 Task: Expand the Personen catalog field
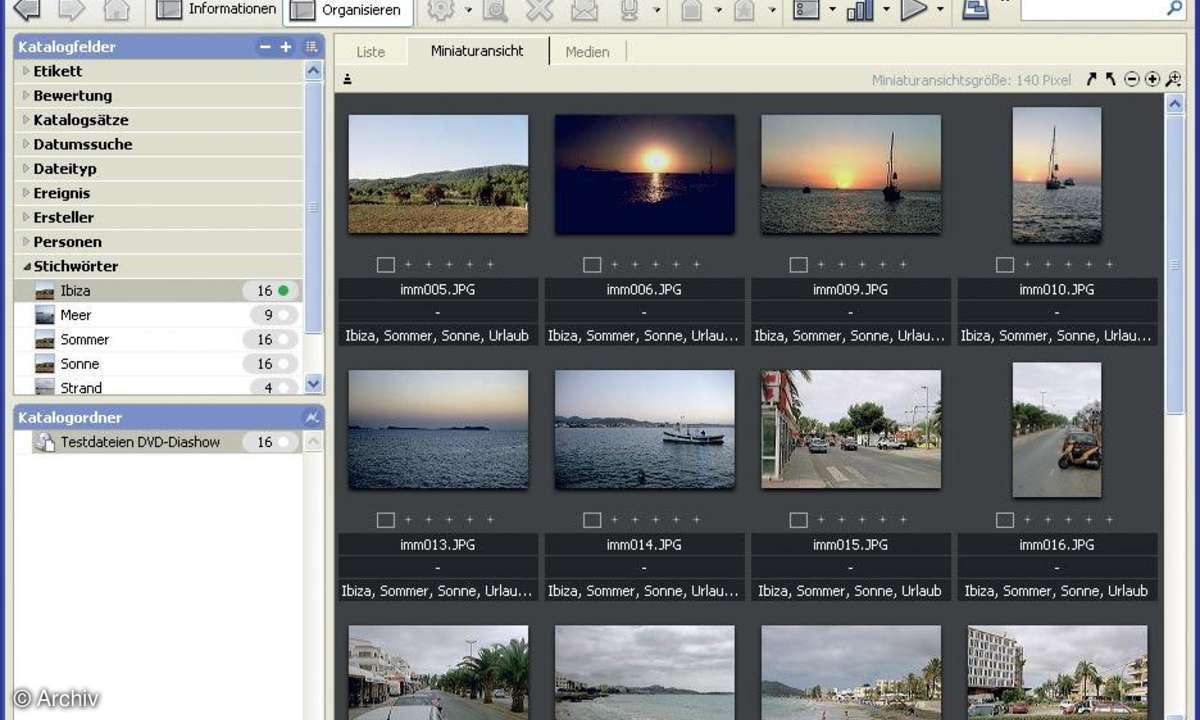tap(26, 242)
